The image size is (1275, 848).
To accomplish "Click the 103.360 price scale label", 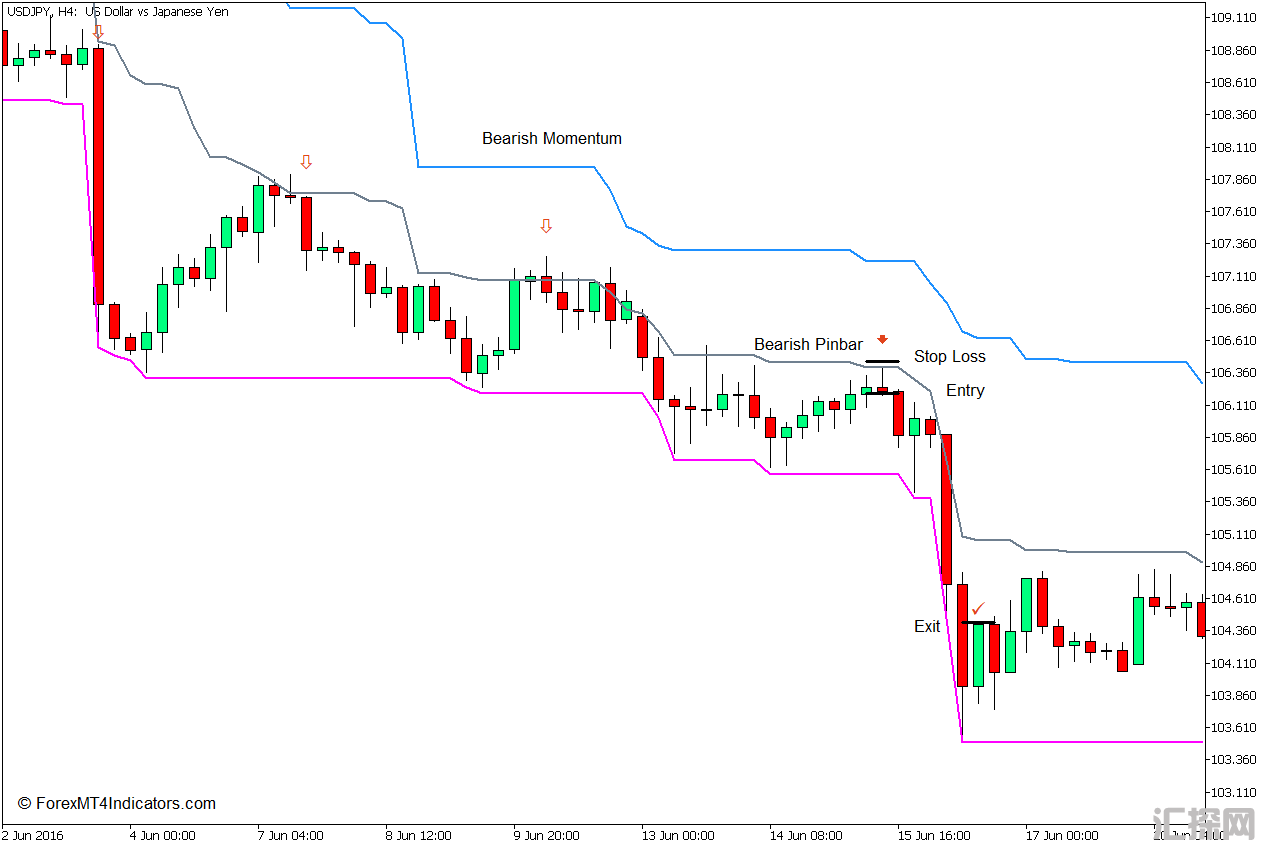I will tap(1233, 760).
